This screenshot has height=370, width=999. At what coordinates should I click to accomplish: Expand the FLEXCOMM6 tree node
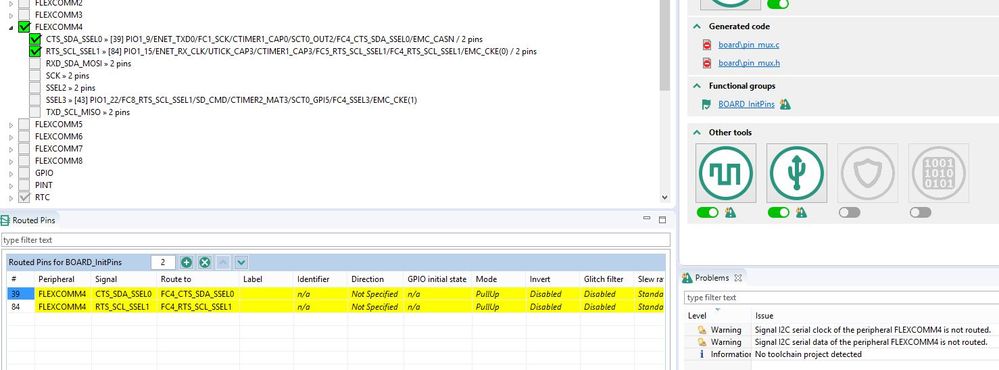(11, 137)
